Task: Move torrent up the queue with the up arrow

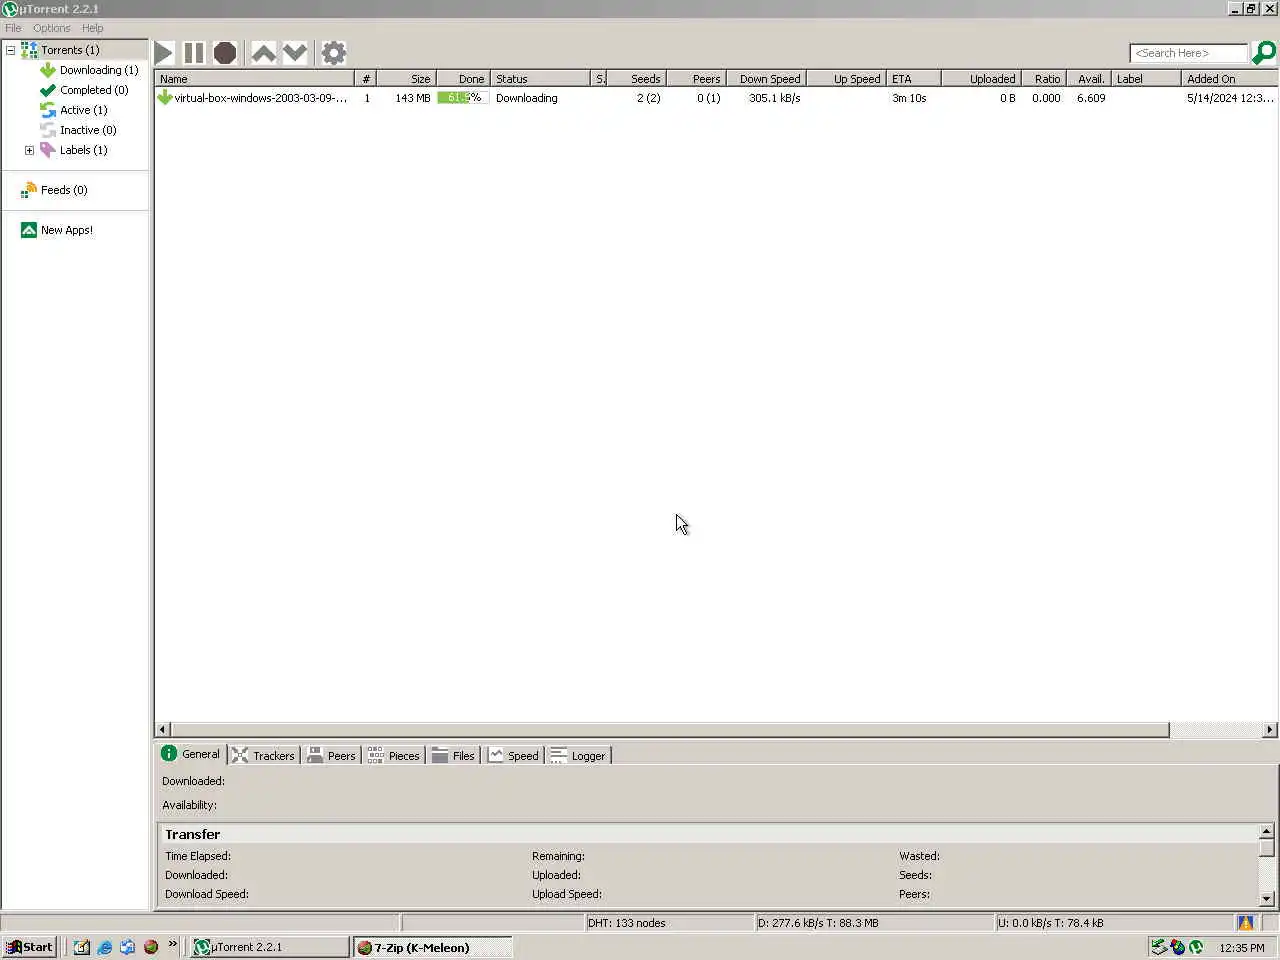Action: [x=264, y=53]
